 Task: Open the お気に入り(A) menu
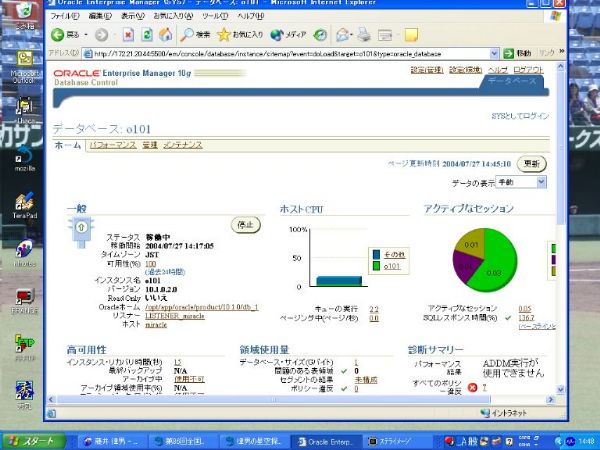click(173, 16)
